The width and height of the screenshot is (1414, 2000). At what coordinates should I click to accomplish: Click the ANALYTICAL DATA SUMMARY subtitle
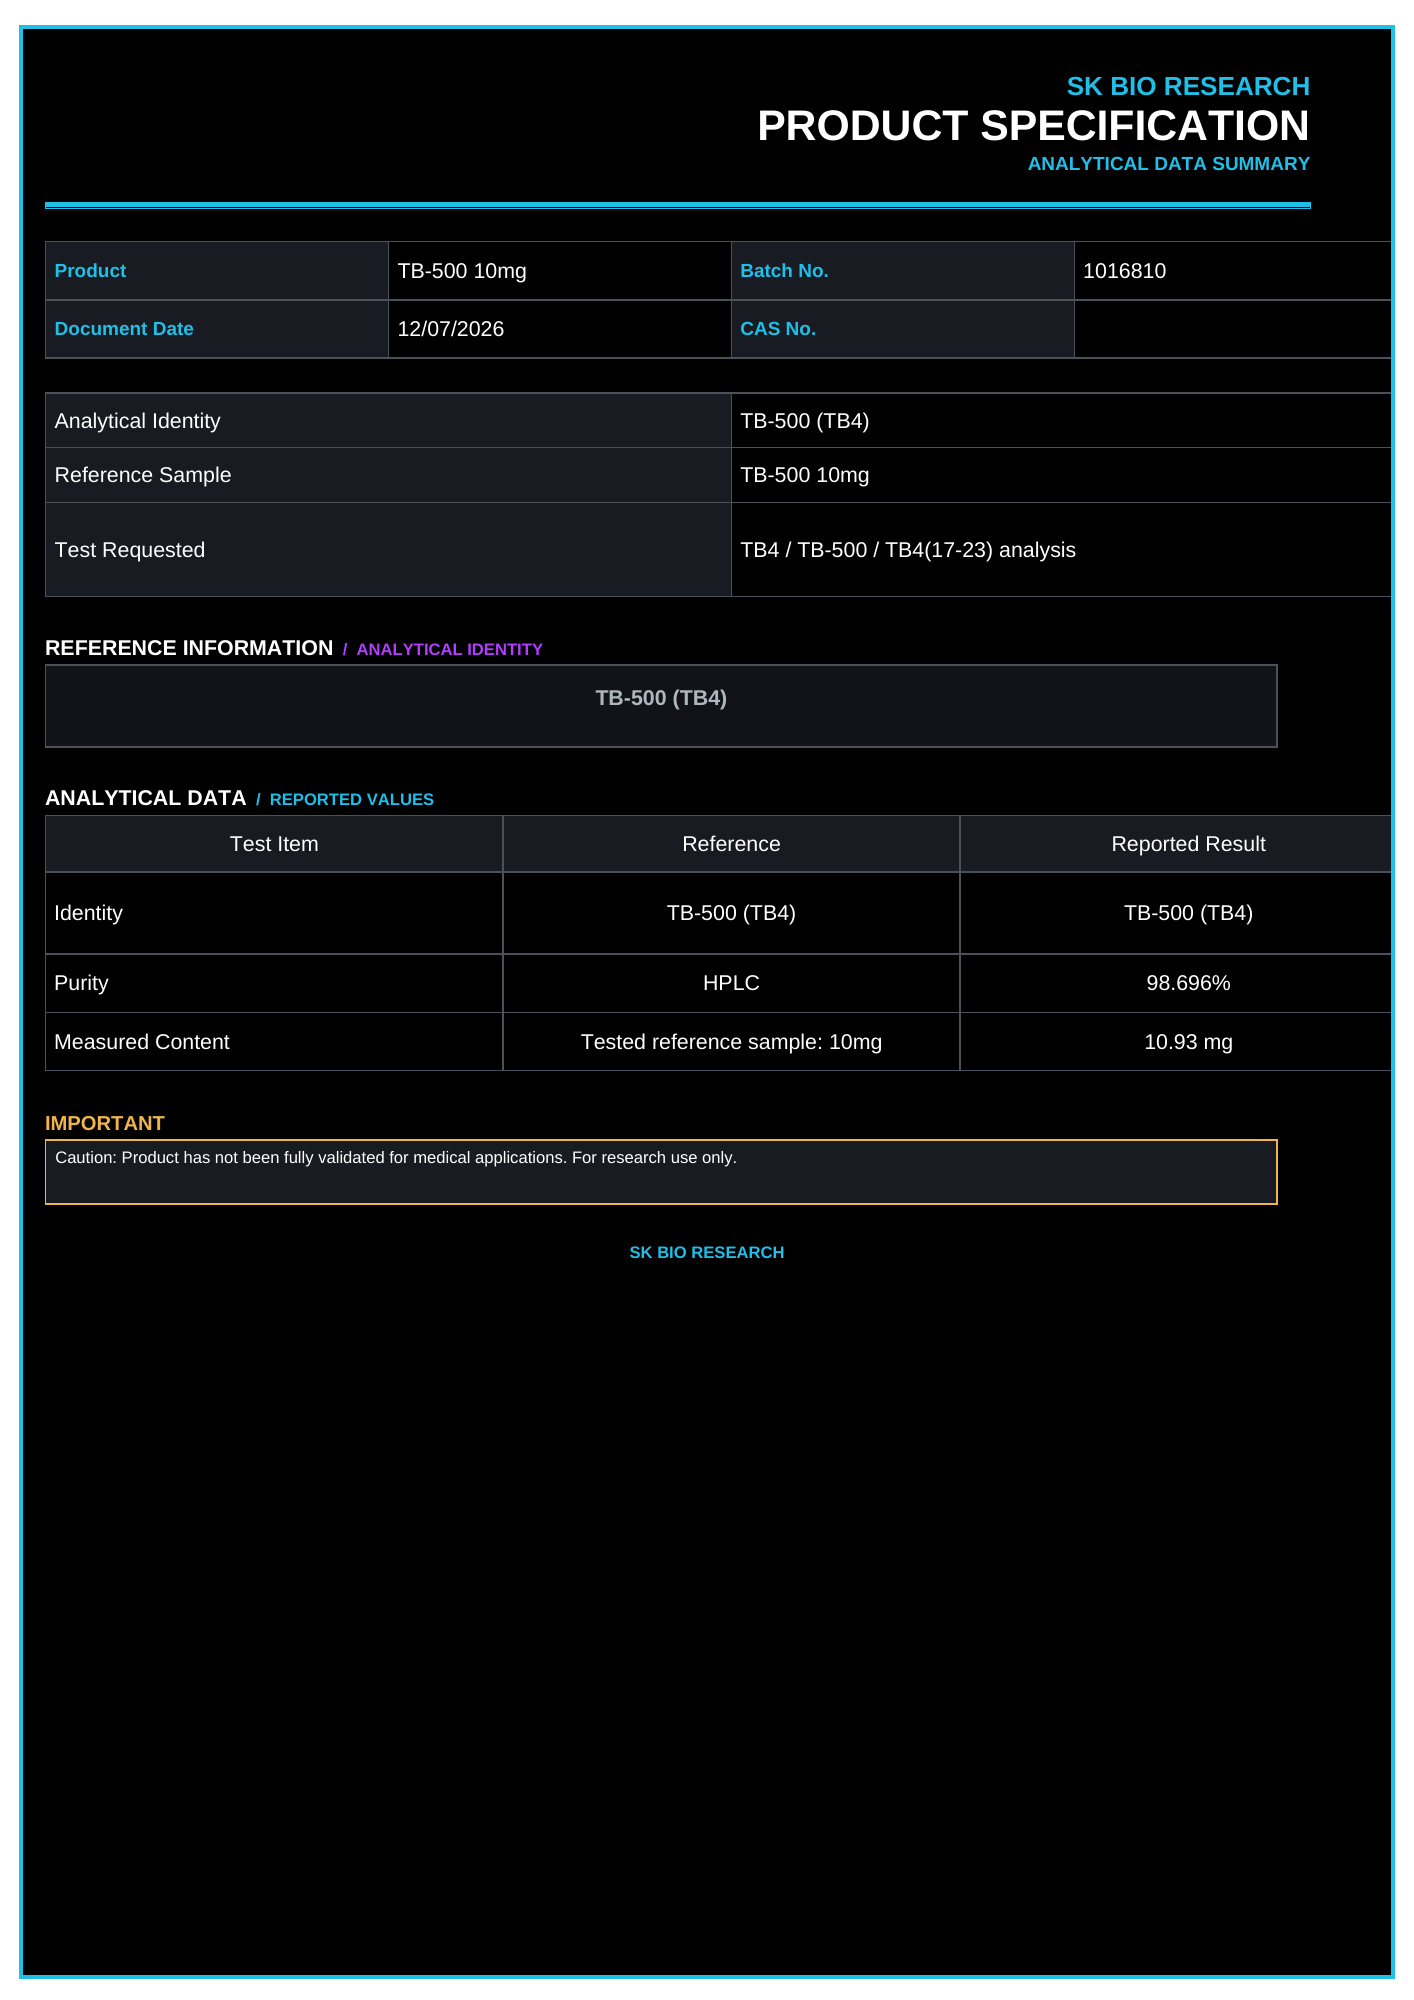click(x=1168, y=164)
